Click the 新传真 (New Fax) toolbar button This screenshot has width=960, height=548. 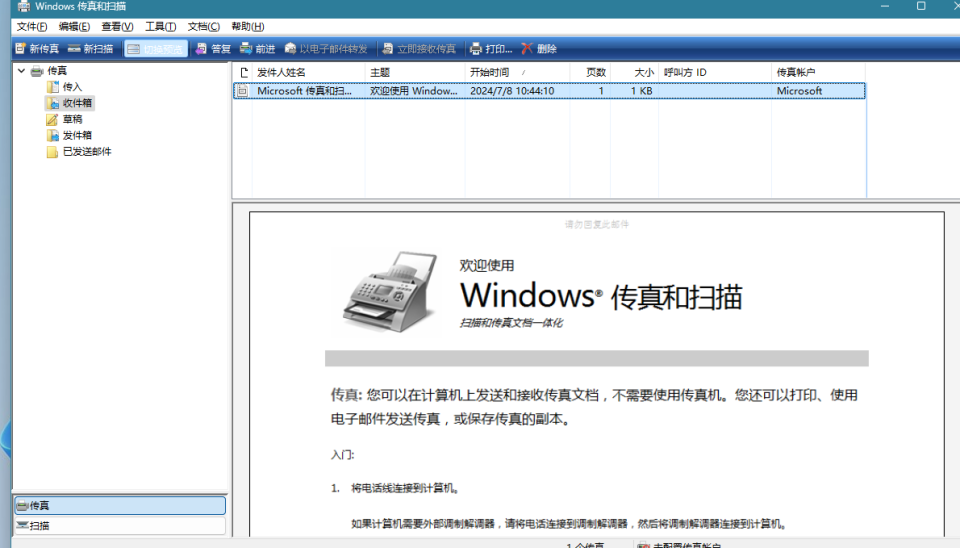click(x=37, y=49)
